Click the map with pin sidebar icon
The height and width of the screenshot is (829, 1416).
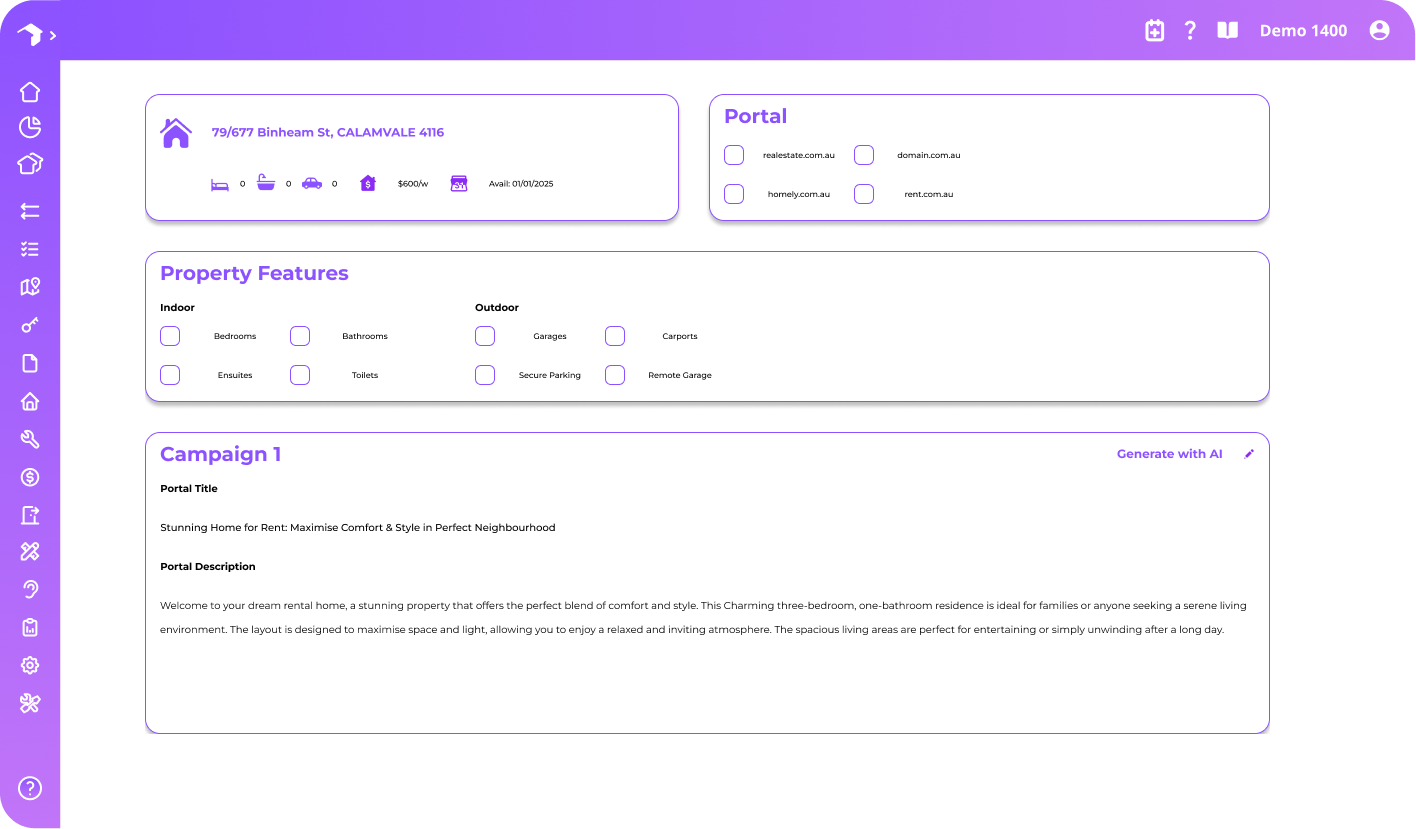30,287
